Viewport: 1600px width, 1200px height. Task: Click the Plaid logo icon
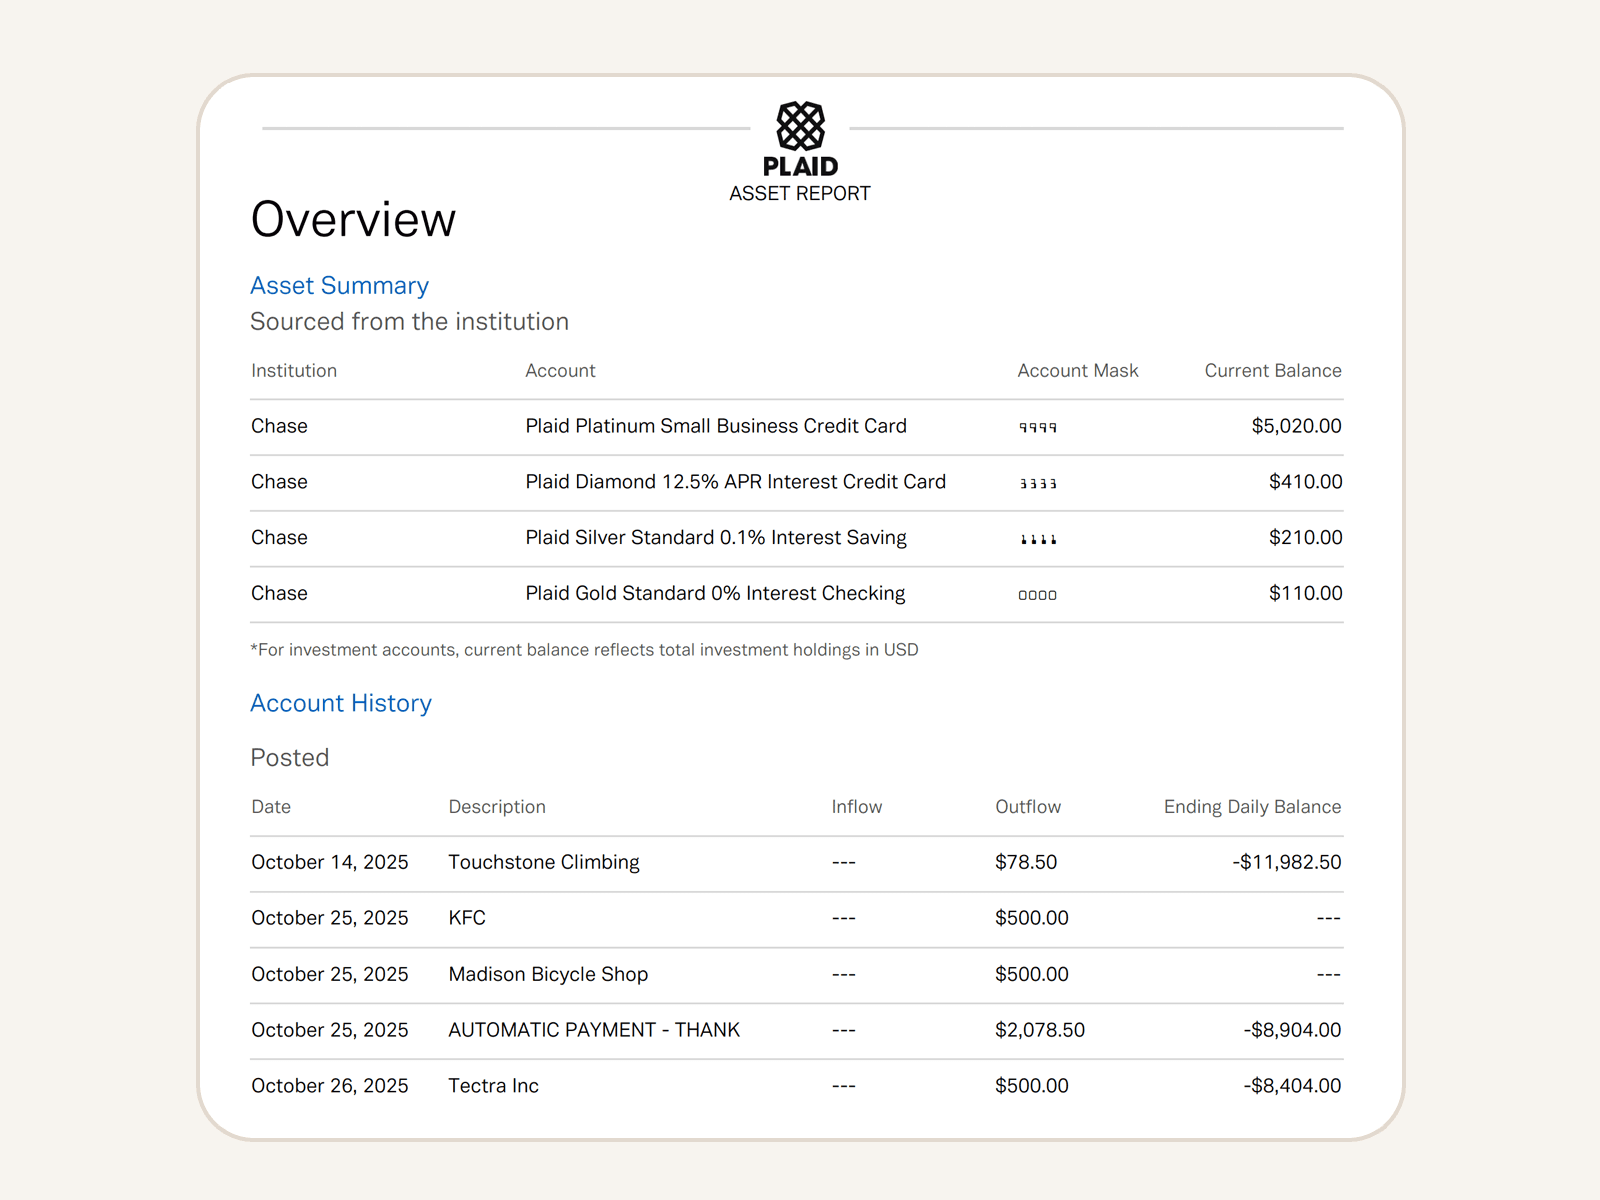[x=800, y=126]
